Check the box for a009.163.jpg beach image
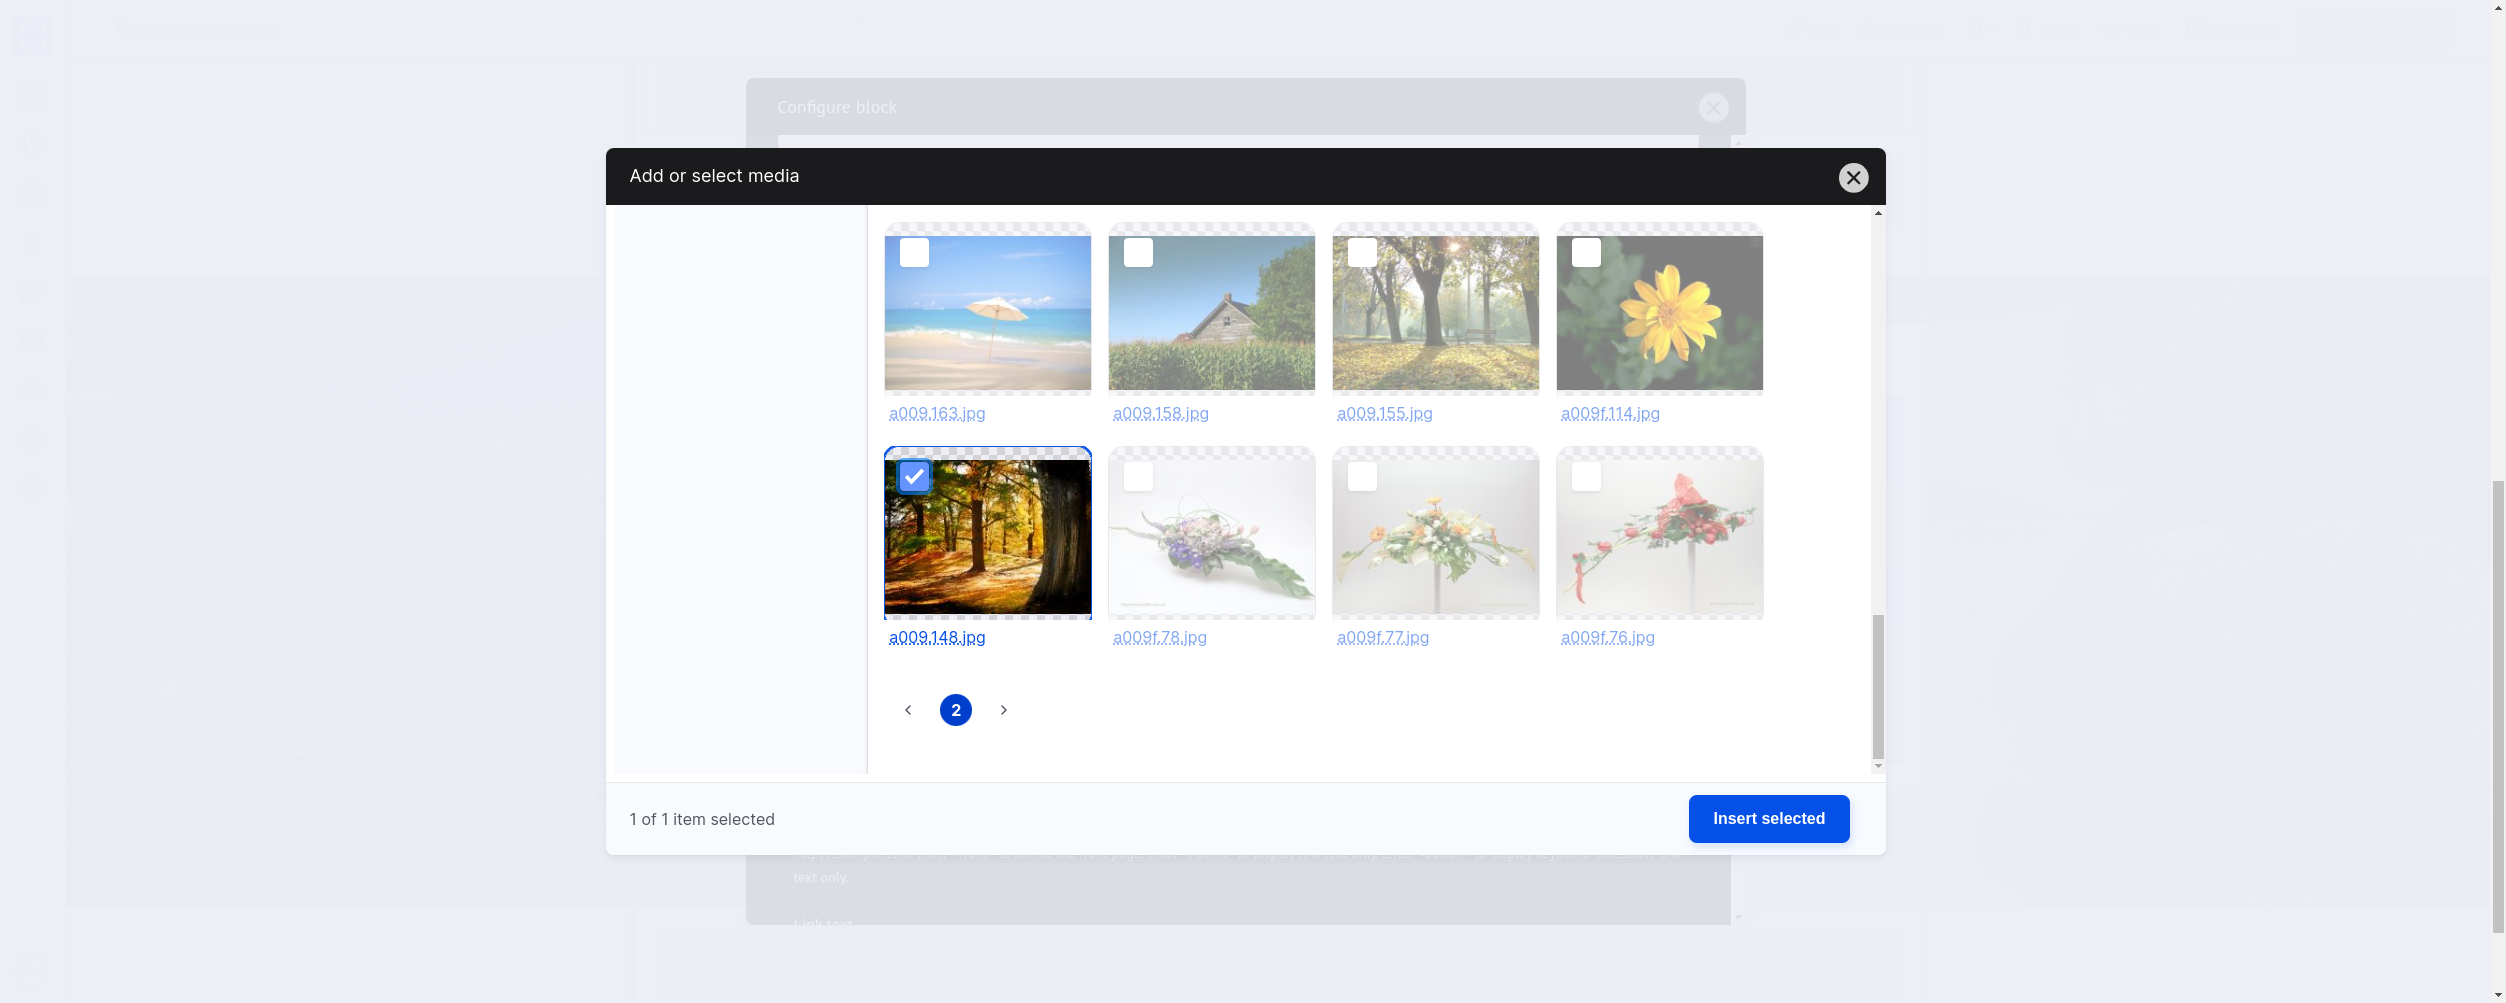The image size is (2506, 1003). click(914, 253)
